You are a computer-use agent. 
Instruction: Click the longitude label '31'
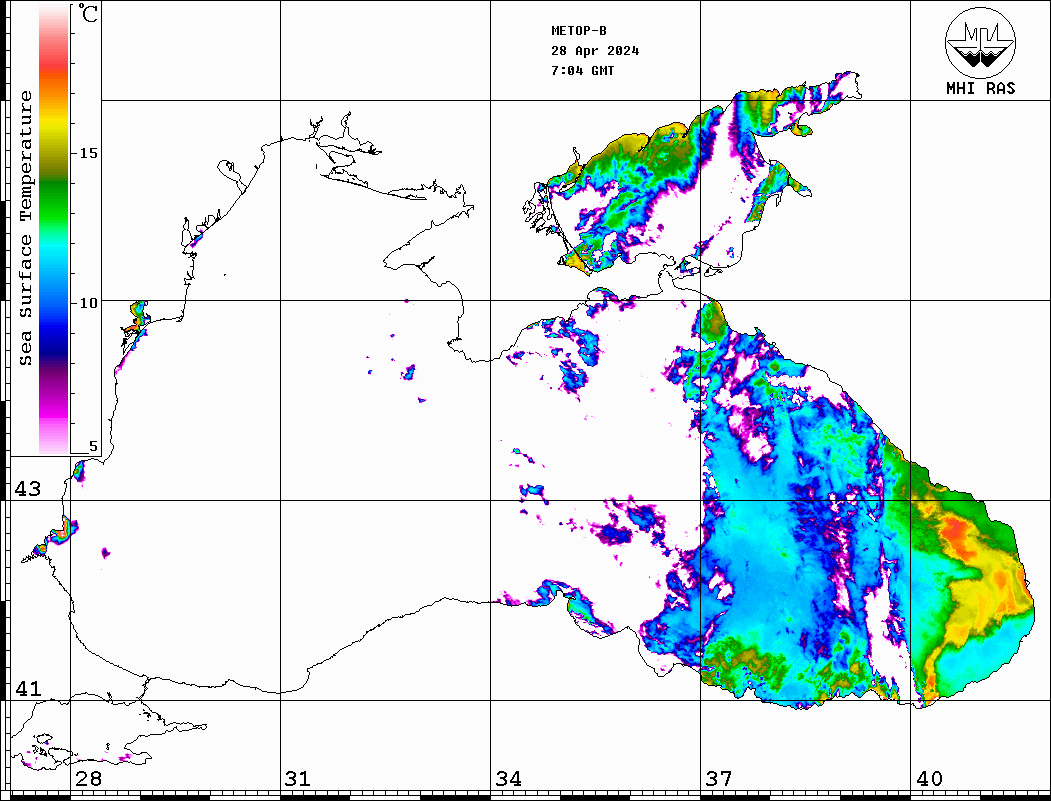point(298,779)
